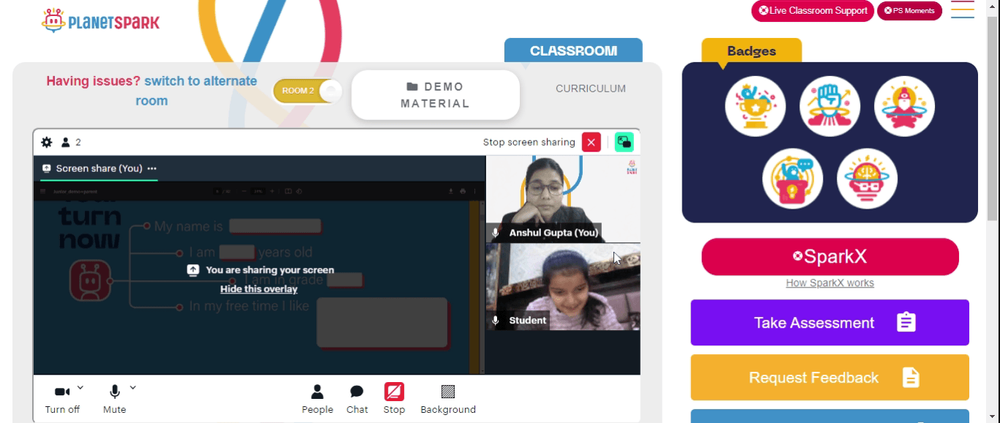The width and height of the screenshot is (1000, 423).
Task: Open the Chat panel
Action: pyautogui.click(x=357, y=400)
